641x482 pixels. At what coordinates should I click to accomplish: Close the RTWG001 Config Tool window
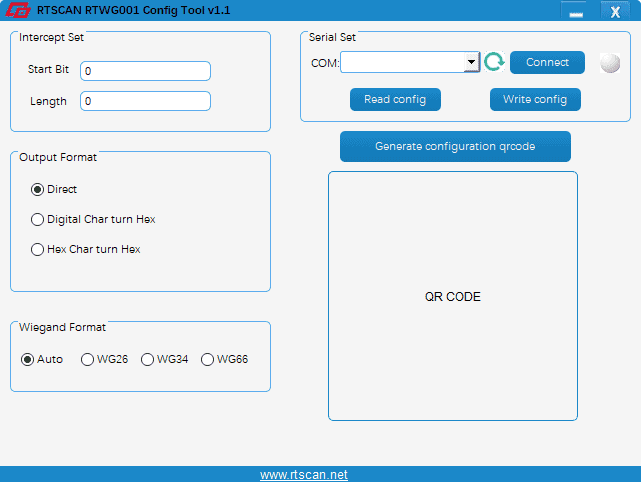point(615,11)
